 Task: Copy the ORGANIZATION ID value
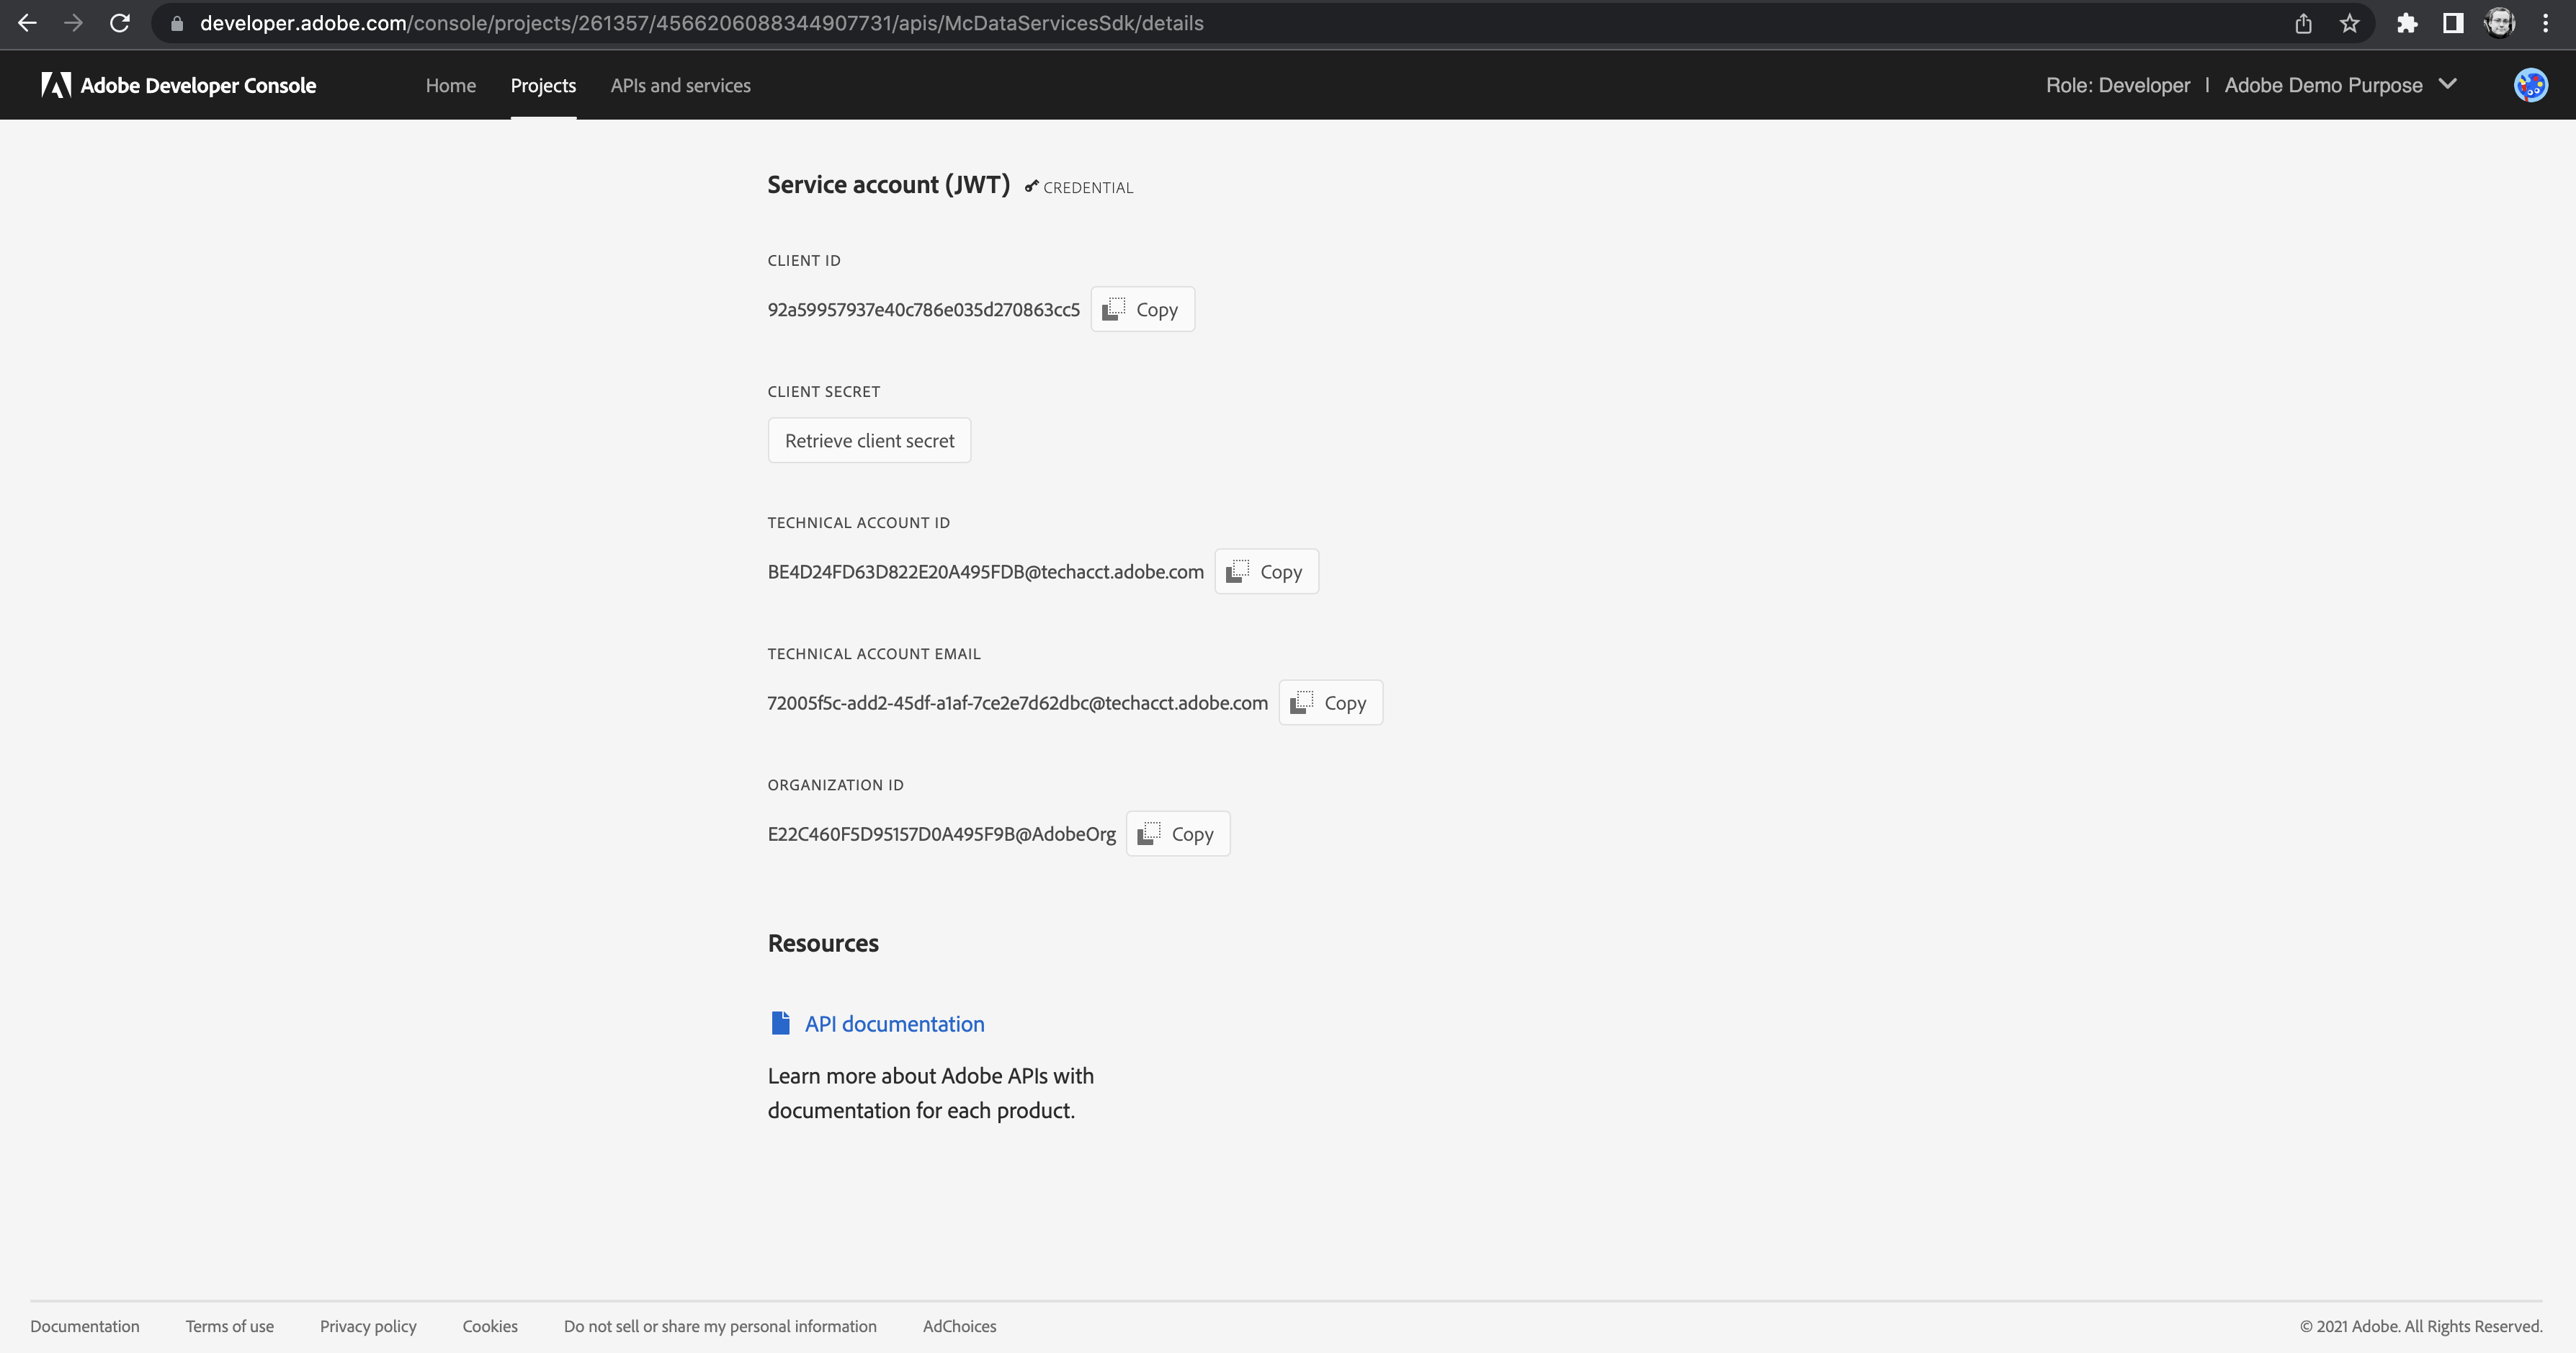[1177, 834]
